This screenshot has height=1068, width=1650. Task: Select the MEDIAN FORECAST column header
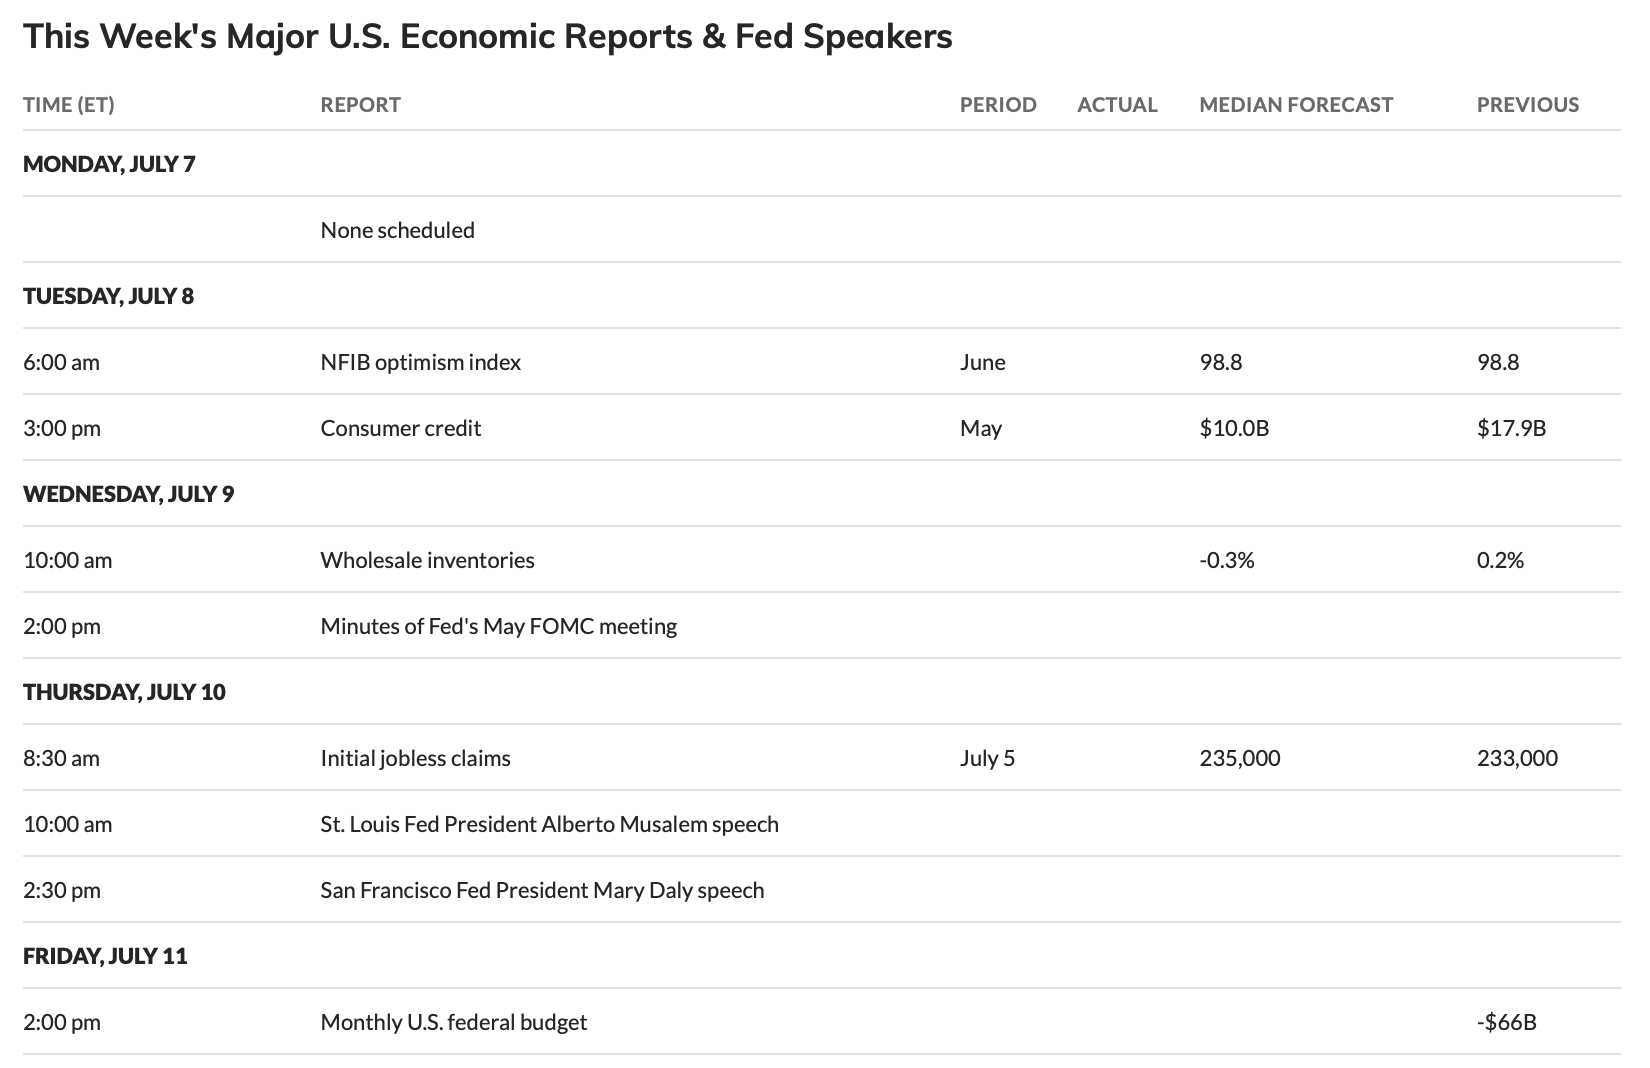coord(1296,105)
